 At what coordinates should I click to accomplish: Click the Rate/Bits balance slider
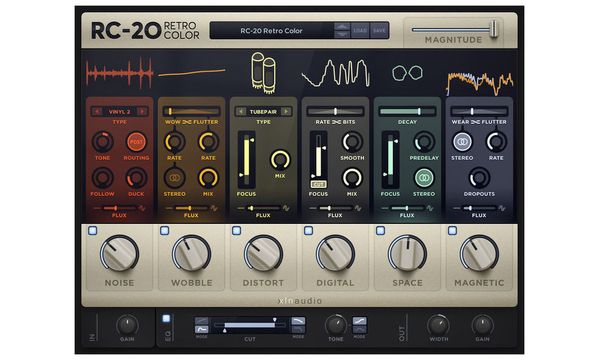[335, 111]
